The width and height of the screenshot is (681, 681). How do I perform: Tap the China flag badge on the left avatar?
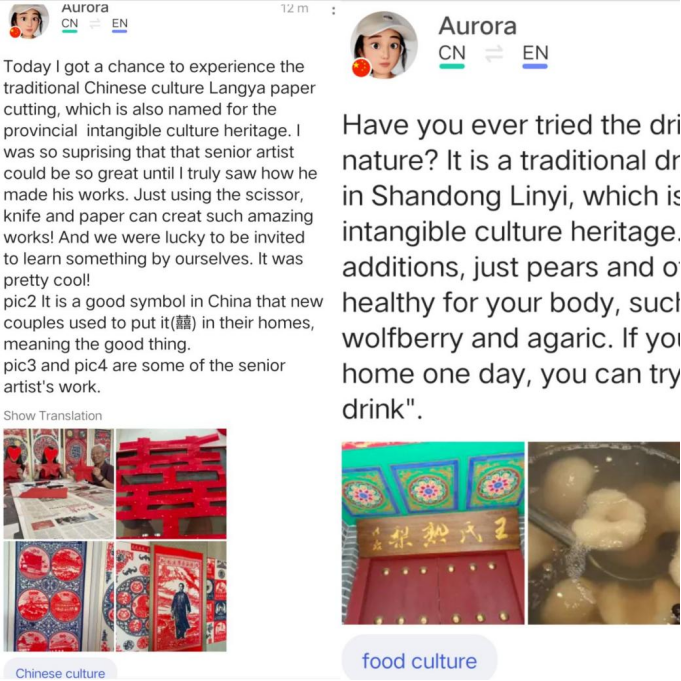tap(15, 33)
